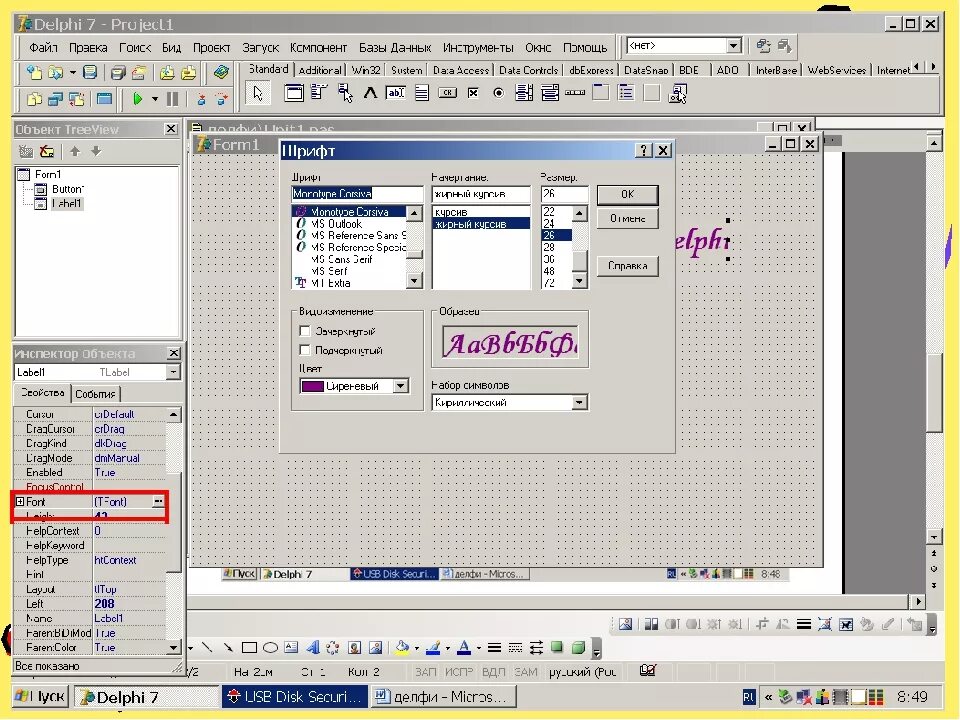
Task: Open the Цвет color dropdown
Action: tap(400, 386)
